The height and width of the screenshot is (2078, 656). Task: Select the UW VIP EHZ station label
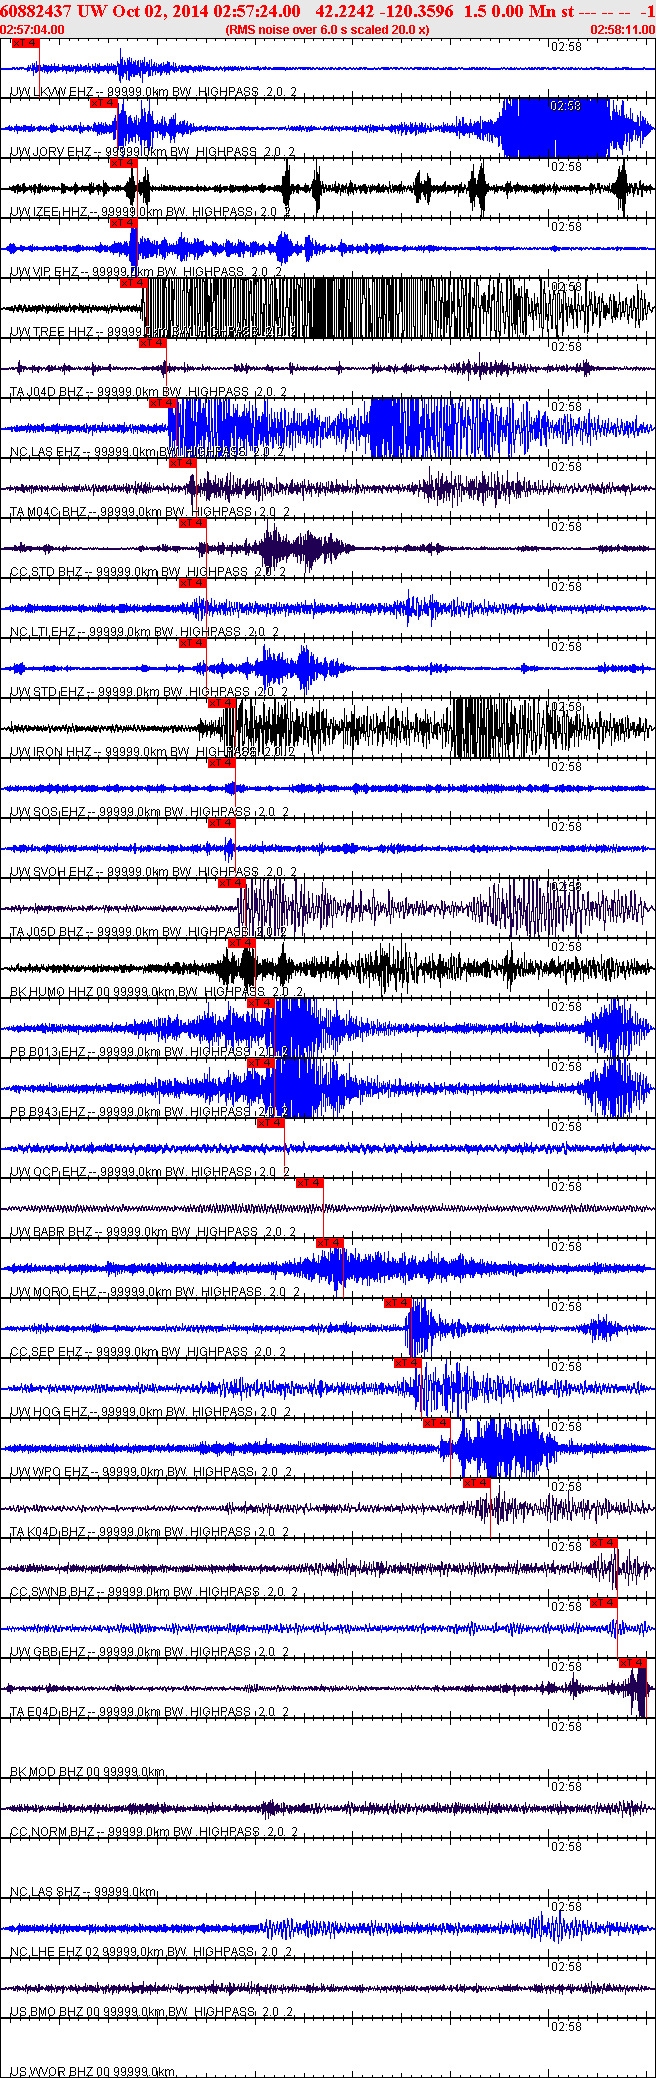[x=145, y=272]
